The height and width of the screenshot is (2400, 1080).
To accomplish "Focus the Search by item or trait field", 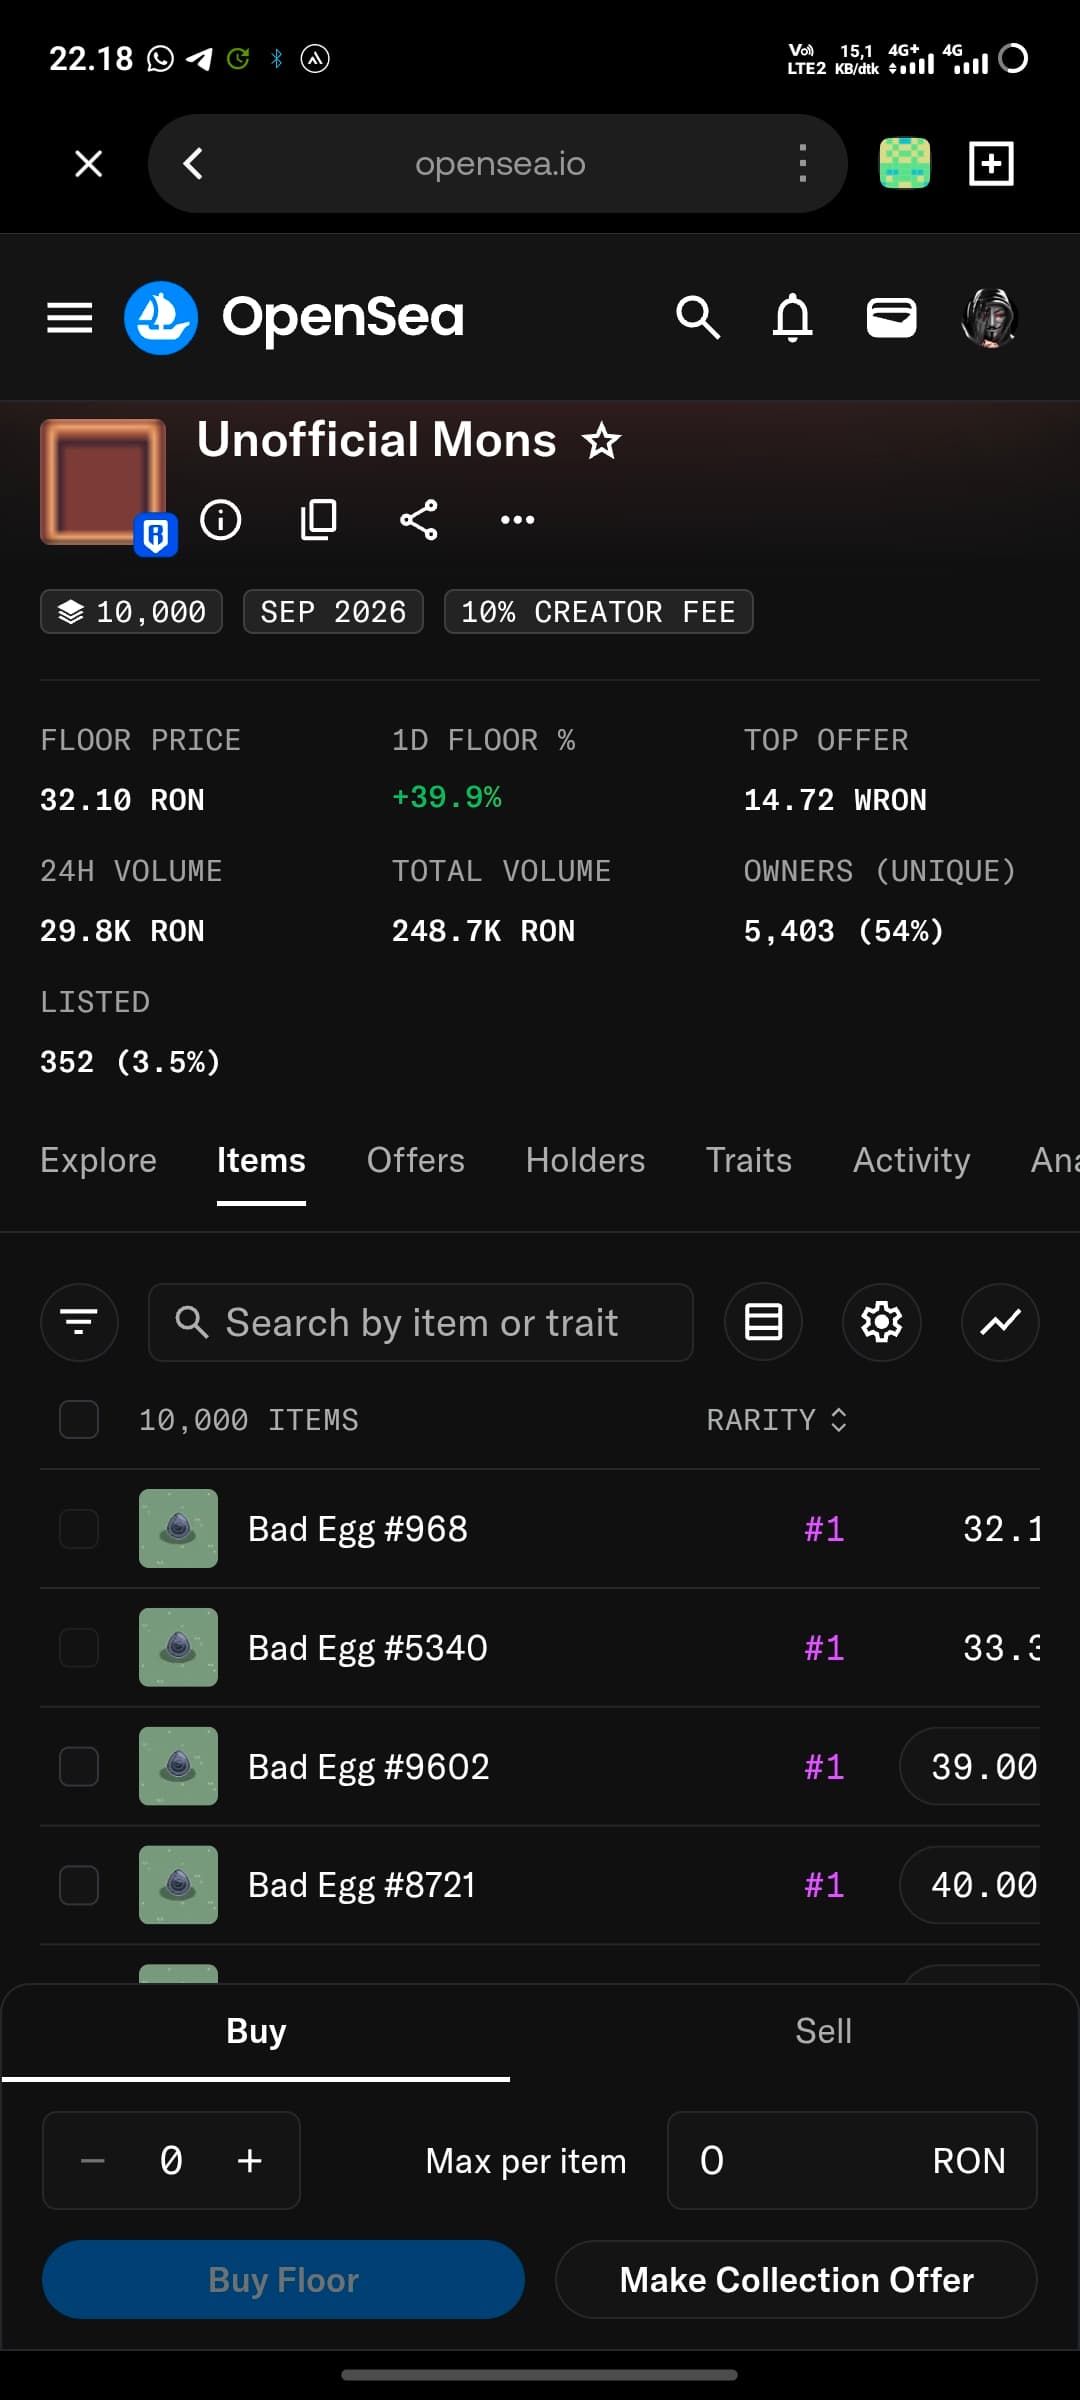I will pos(420,1322).
